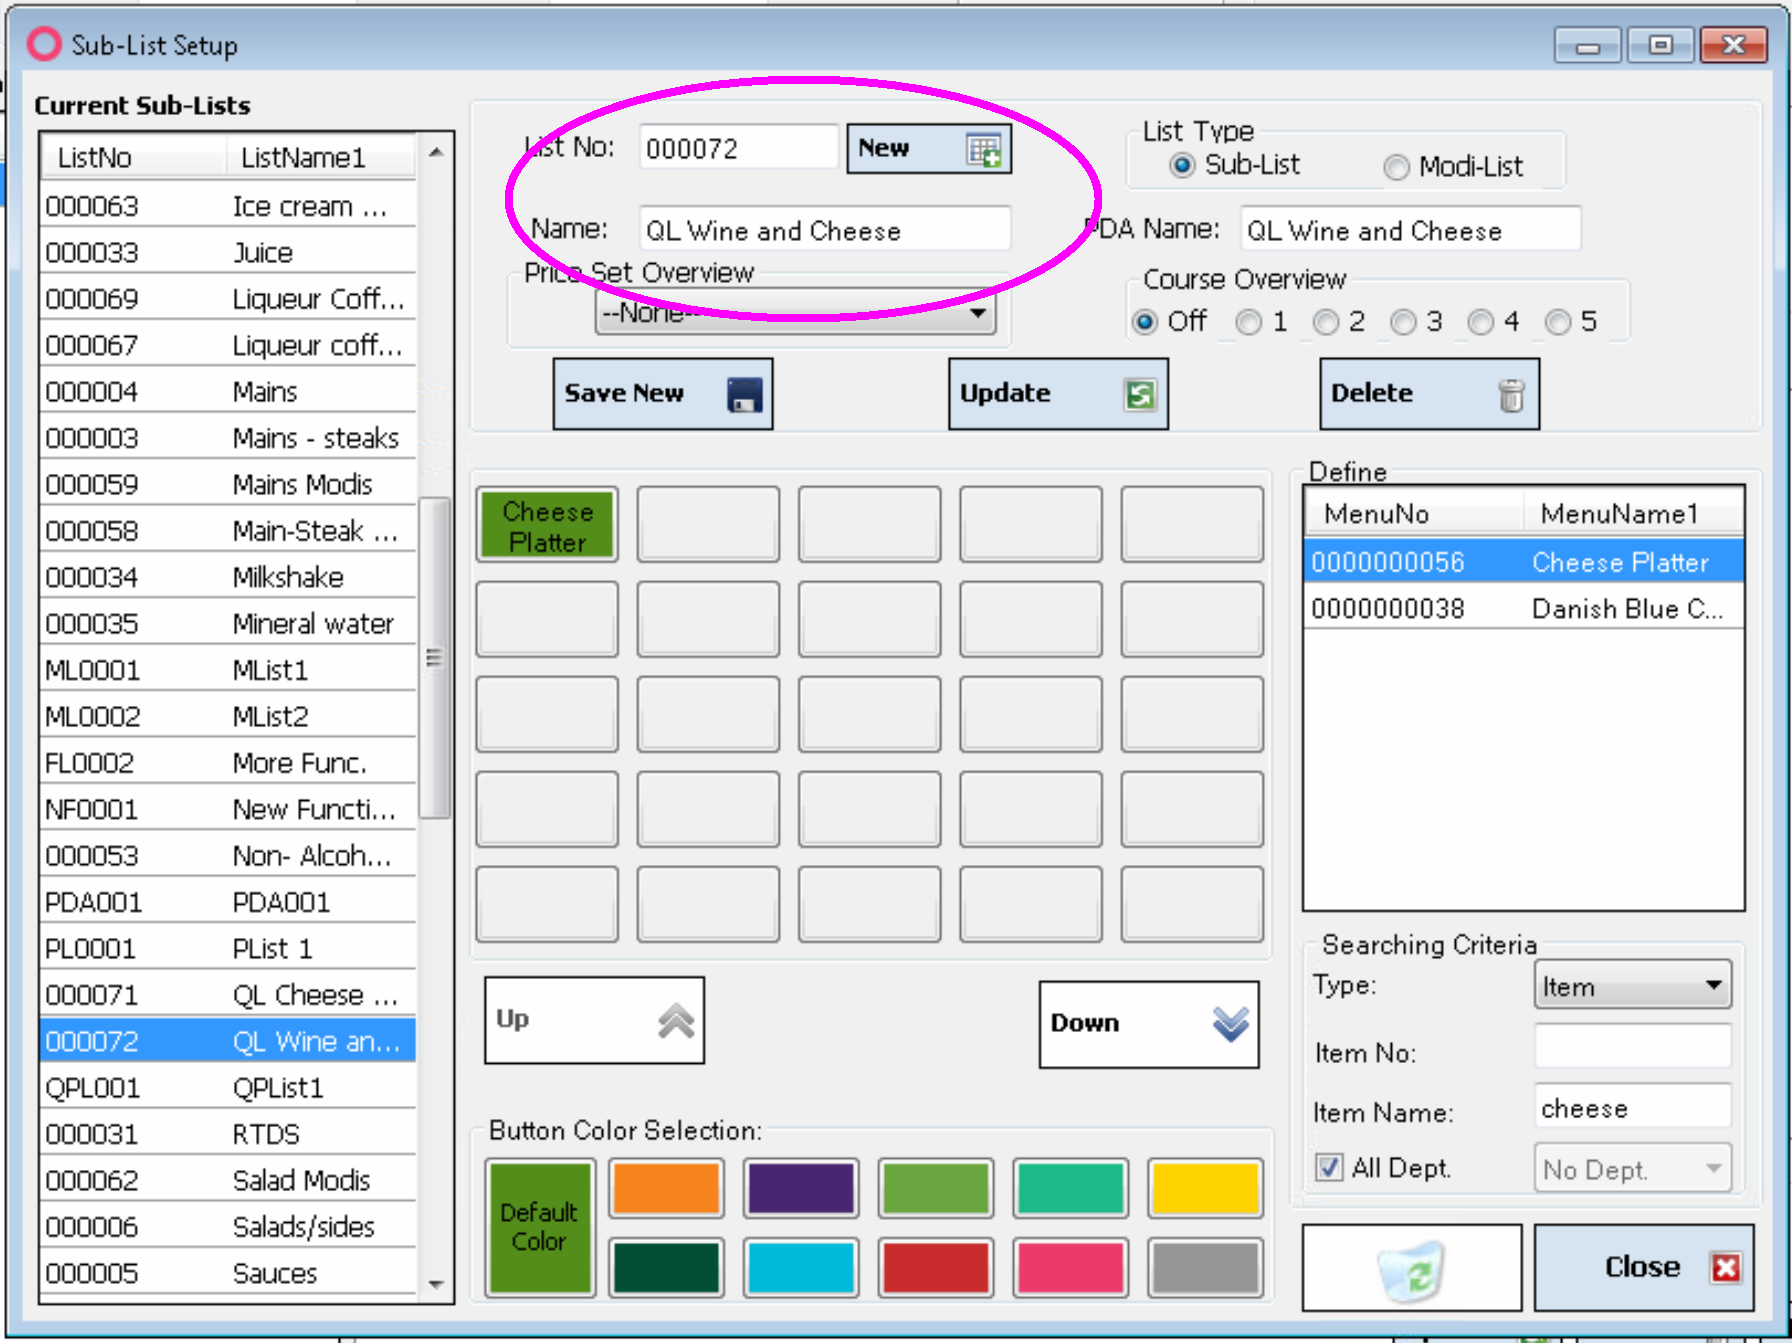Select sub-list 000031 RTDS

pyautogui.click(x=228, y=1134)
